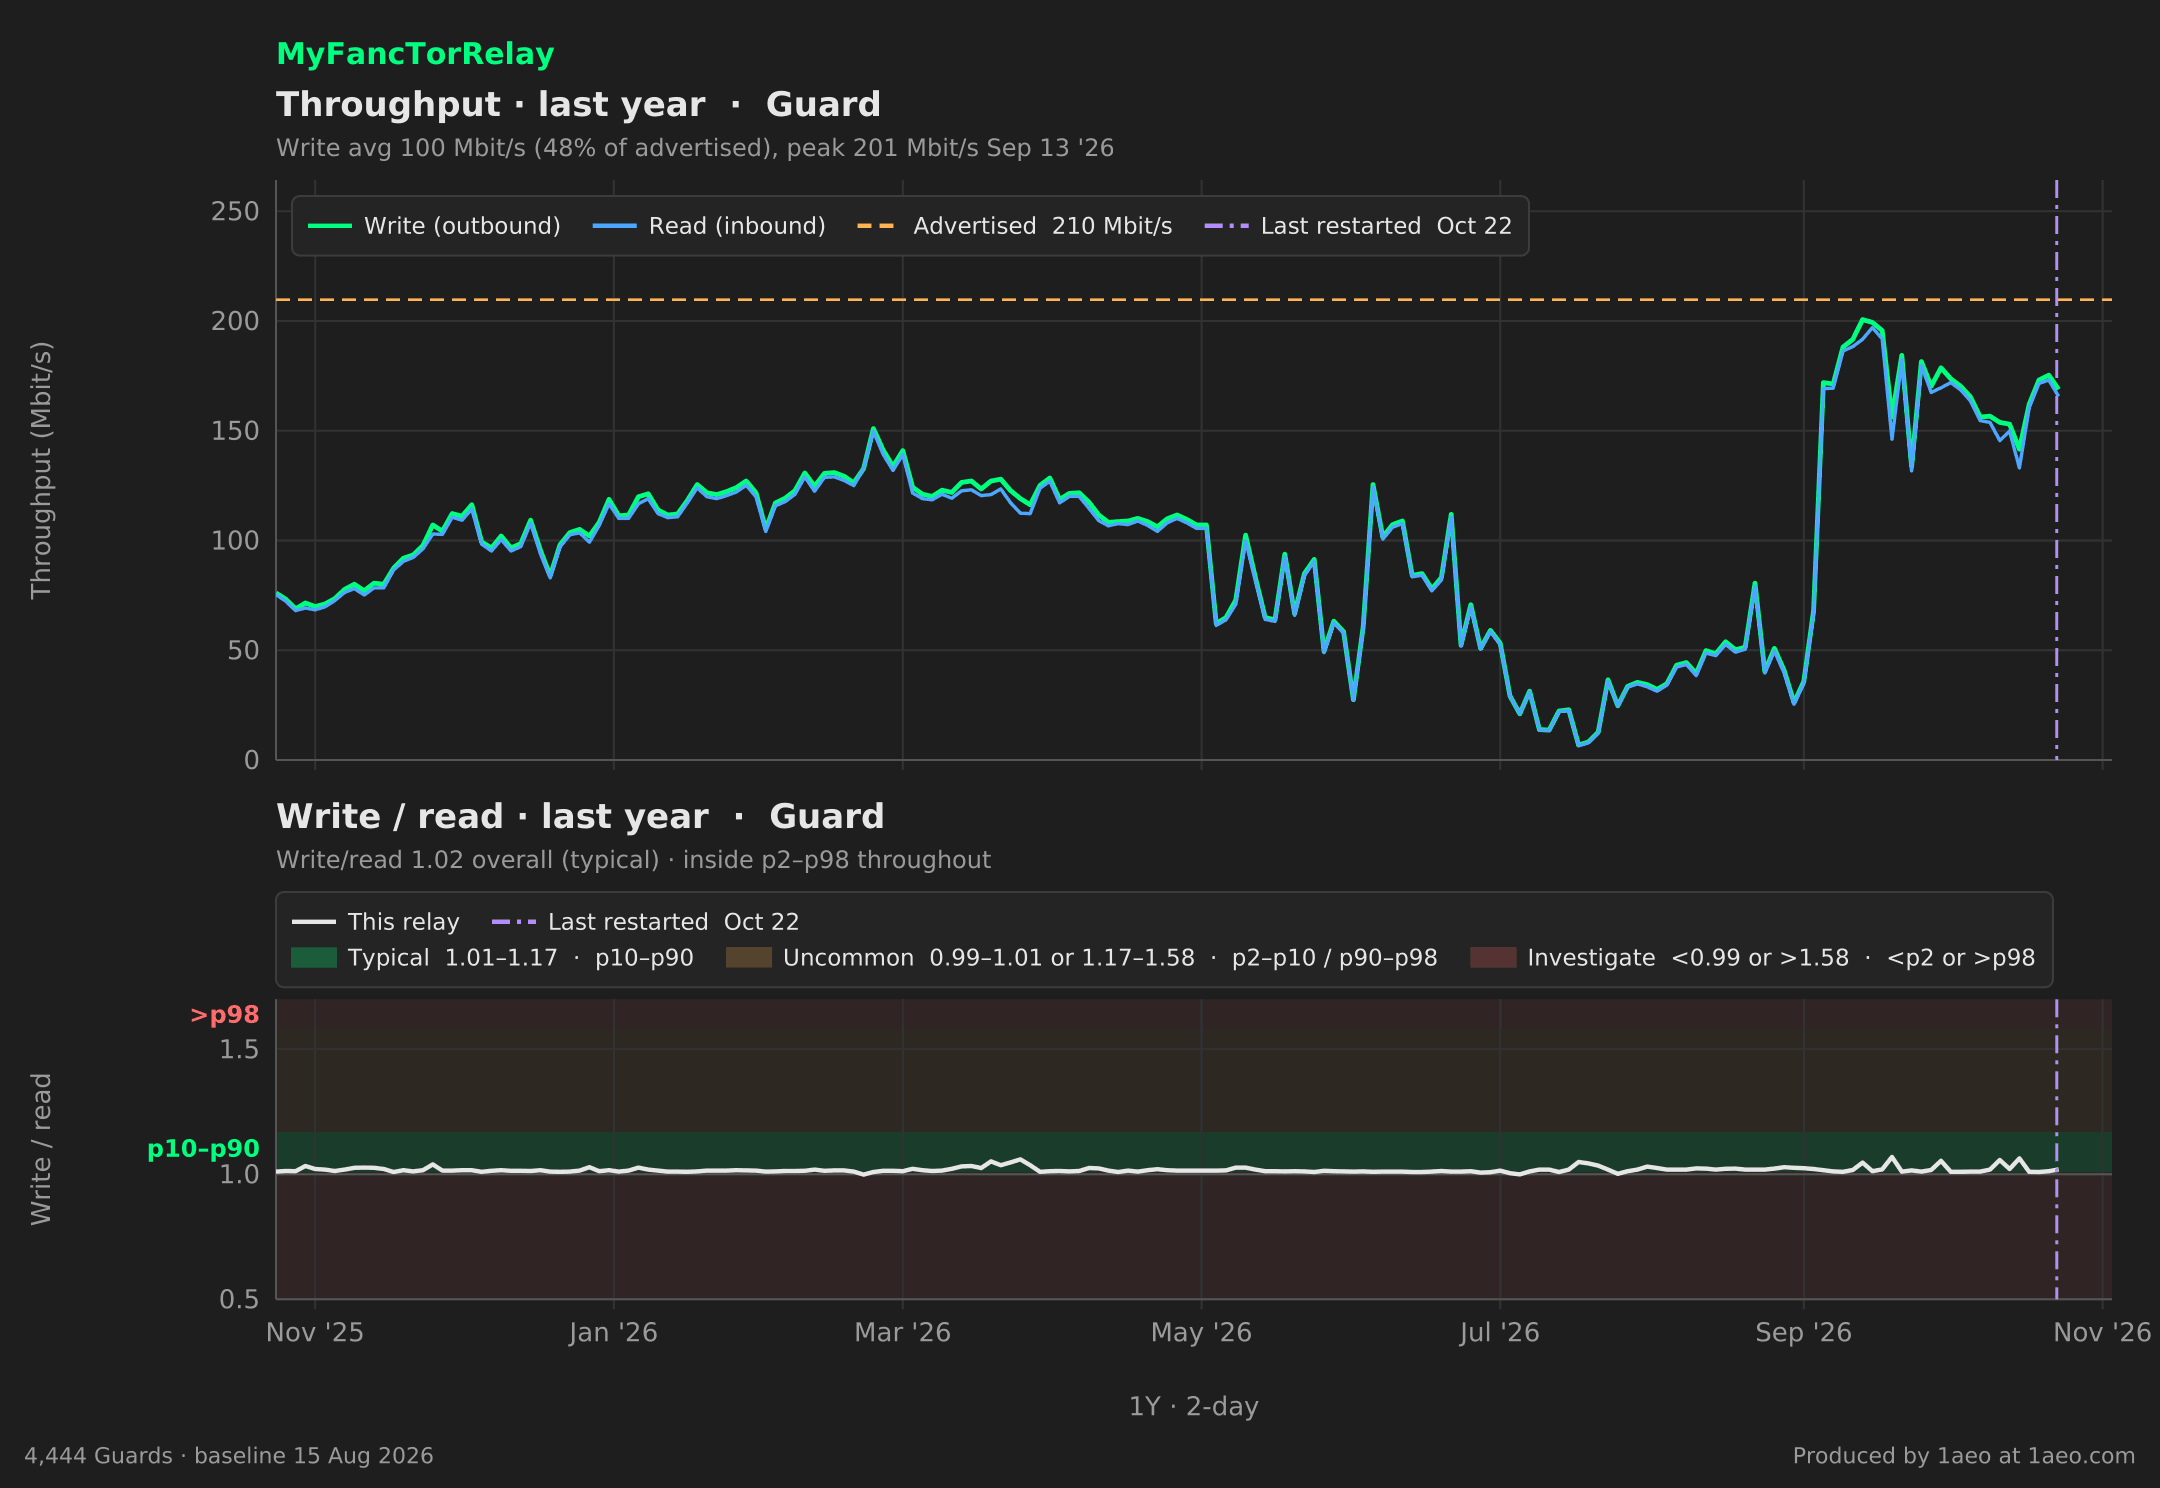The height and width of the screenshot is (1488, 2160).
Task: Click the 'Jul '26' x-axis tick label
Action: [1499, 1333]
